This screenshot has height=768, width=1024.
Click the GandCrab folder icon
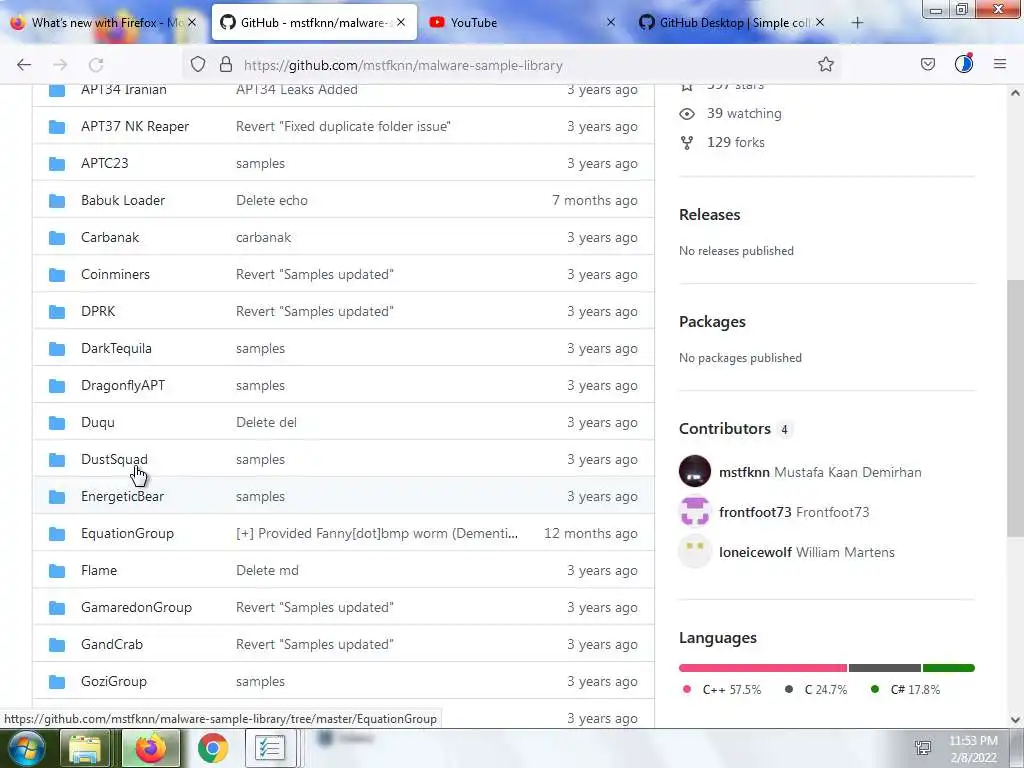57,645
